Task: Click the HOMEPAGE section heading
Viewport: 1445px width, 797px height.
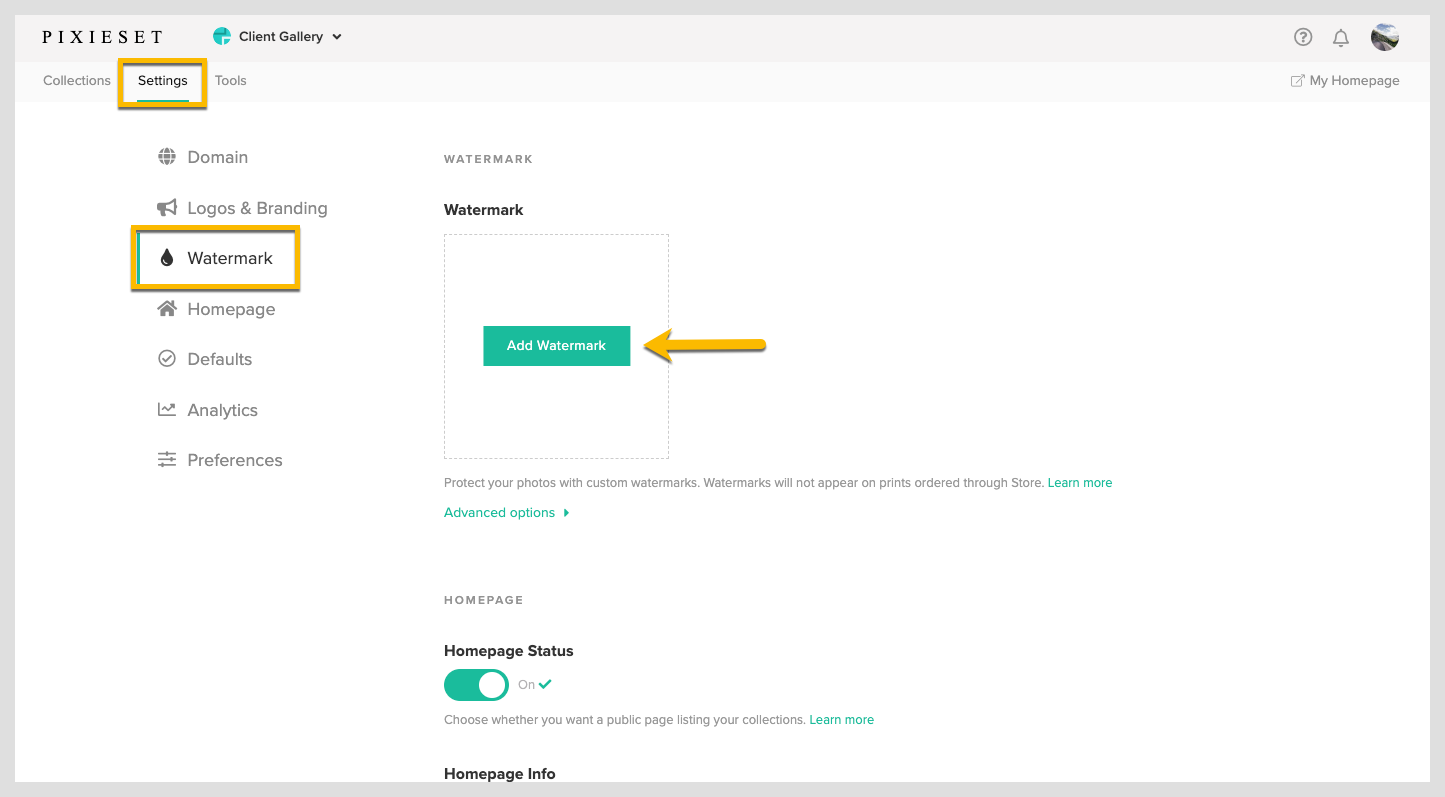Action: 484,600
